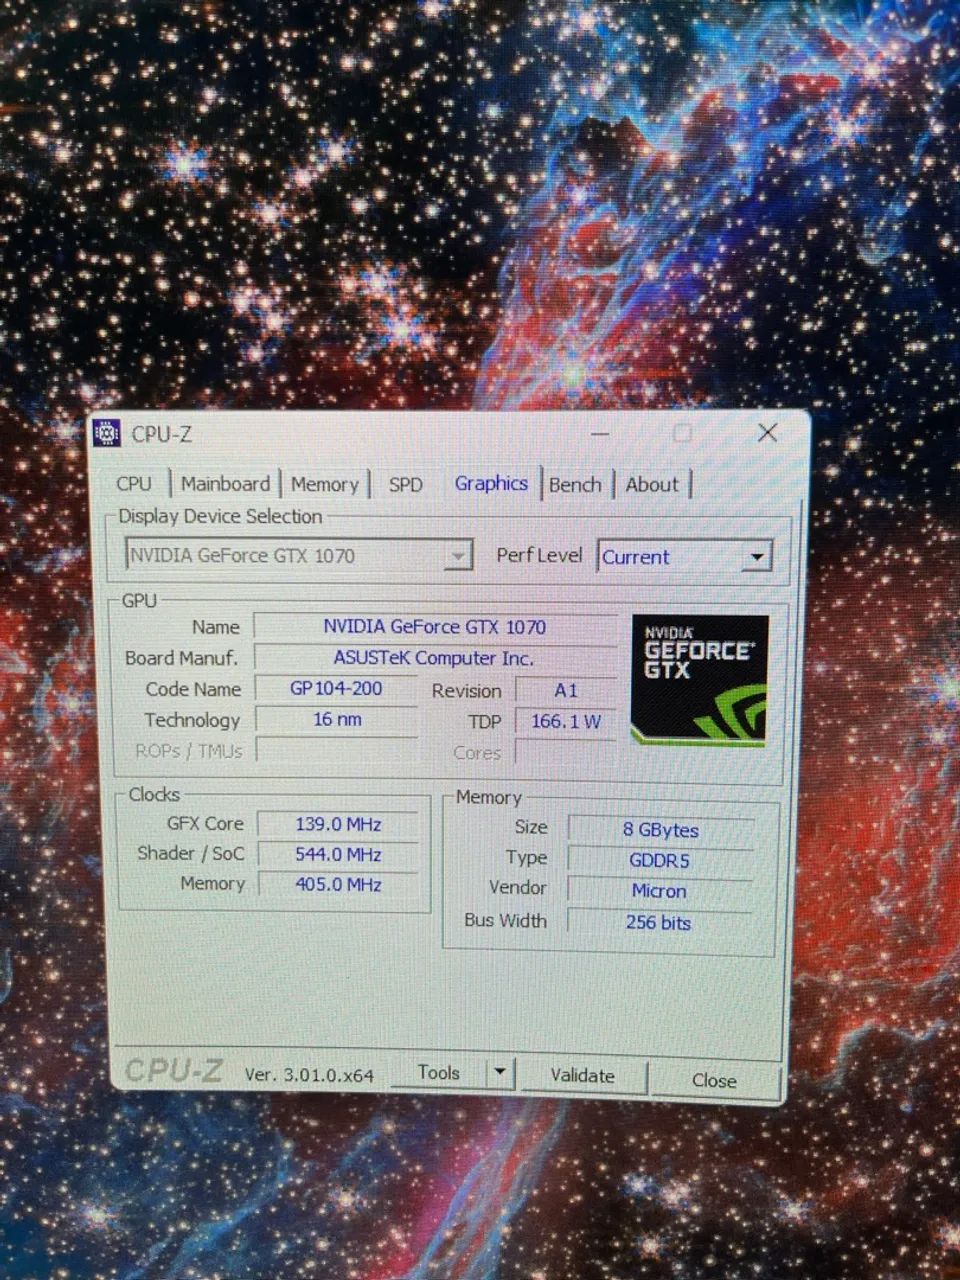960x1280 pixels.
Task: Click the version text Ver. 3.01.0.x64
Action: (x=309, y=1075)
